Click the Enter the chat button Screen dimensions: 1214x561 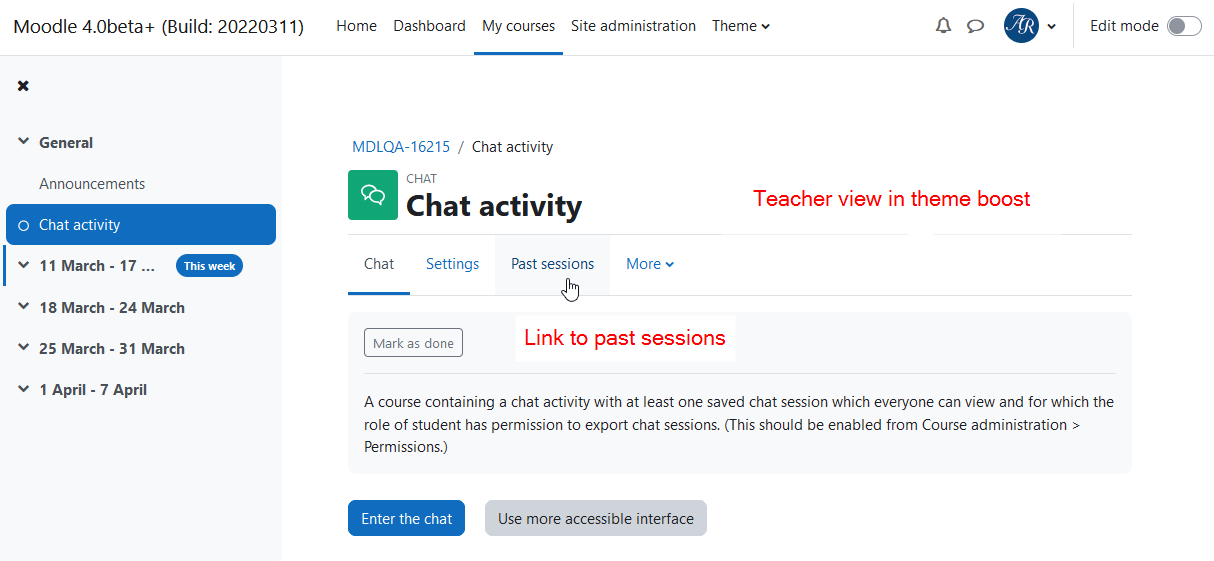click(406, 518)
